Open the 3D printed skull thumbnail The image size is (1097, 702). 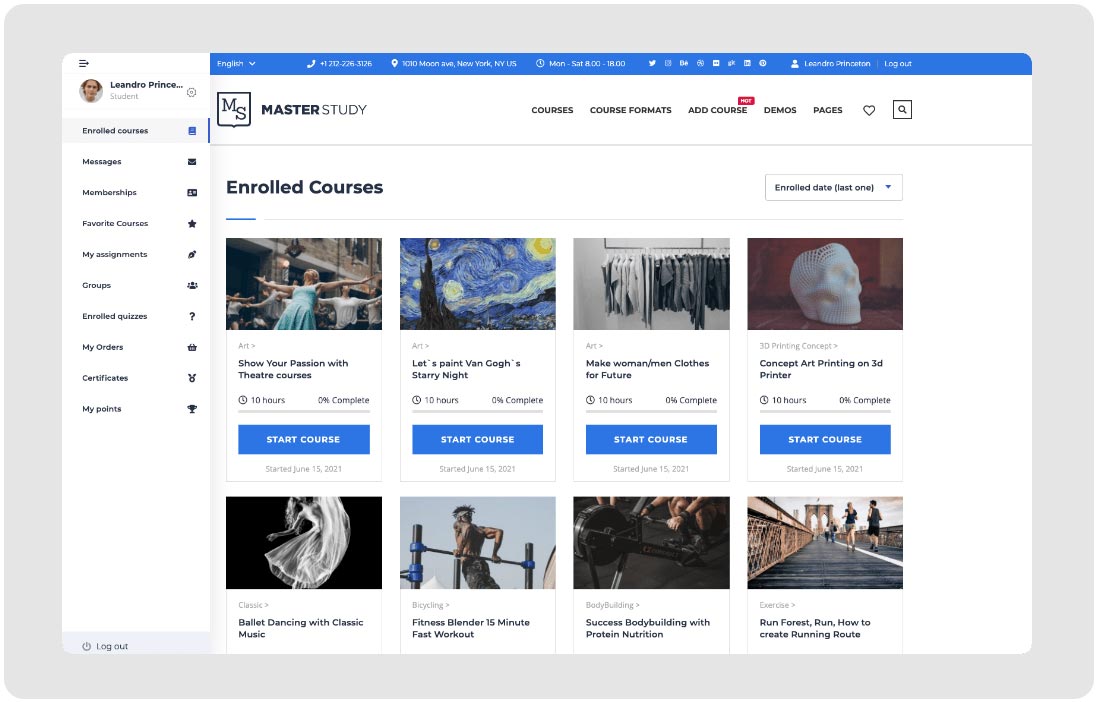(x=825, y=284)
